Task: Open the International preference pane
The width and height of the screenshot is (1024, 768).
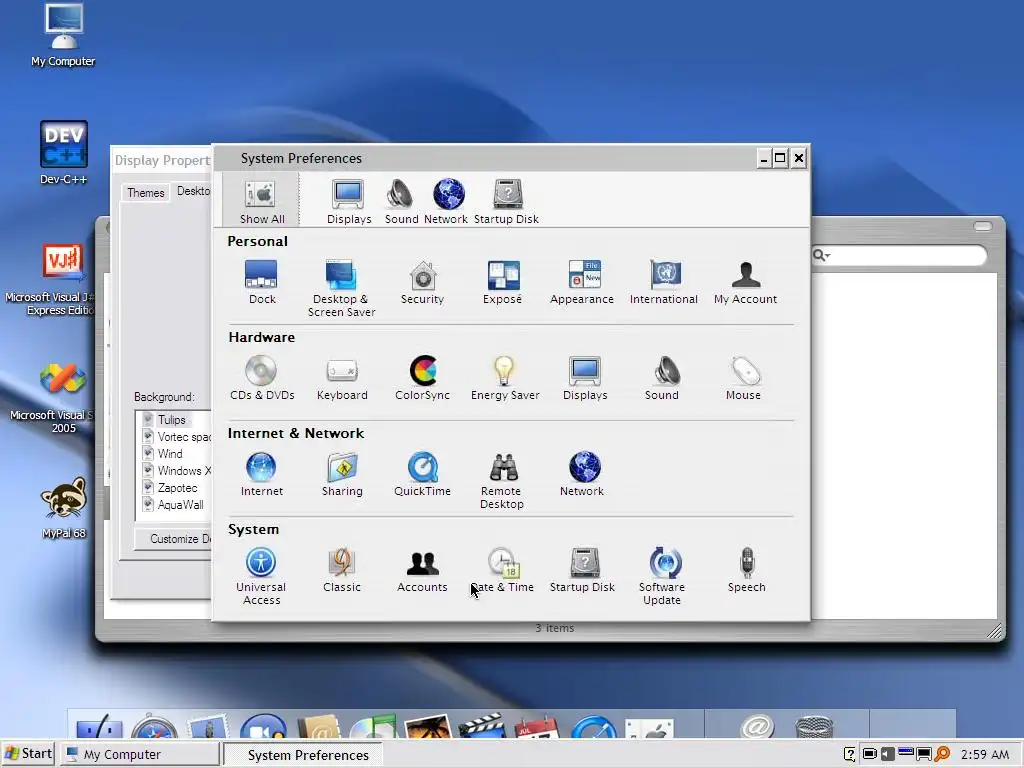Action: click(x=664, y=281)
